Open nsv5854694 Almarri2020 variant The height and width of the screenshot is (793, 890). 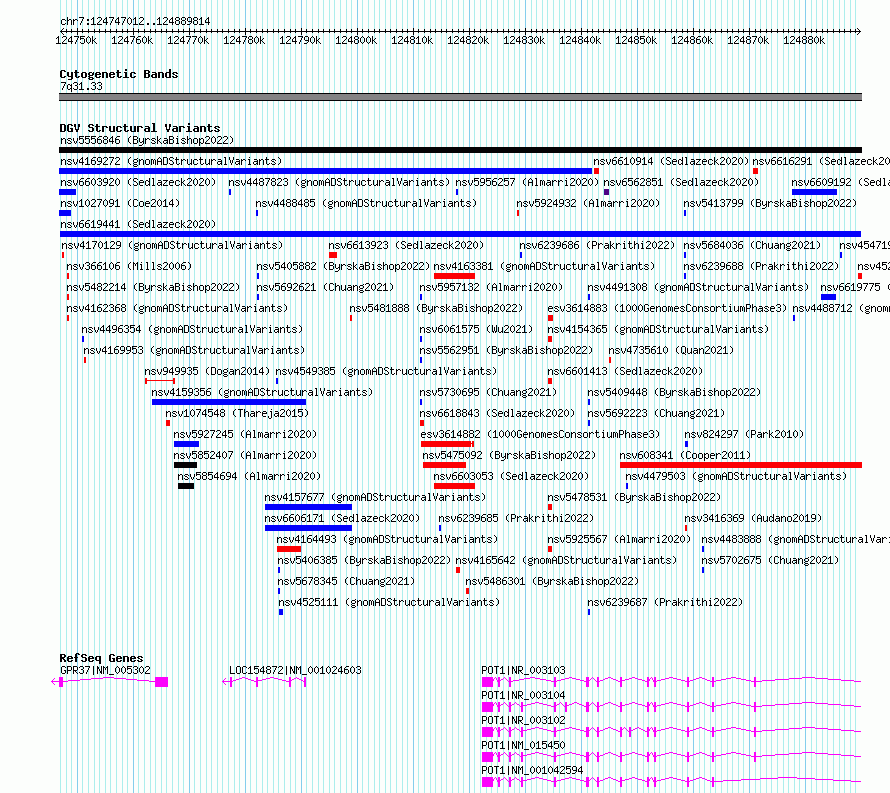(x=249, y=476)
